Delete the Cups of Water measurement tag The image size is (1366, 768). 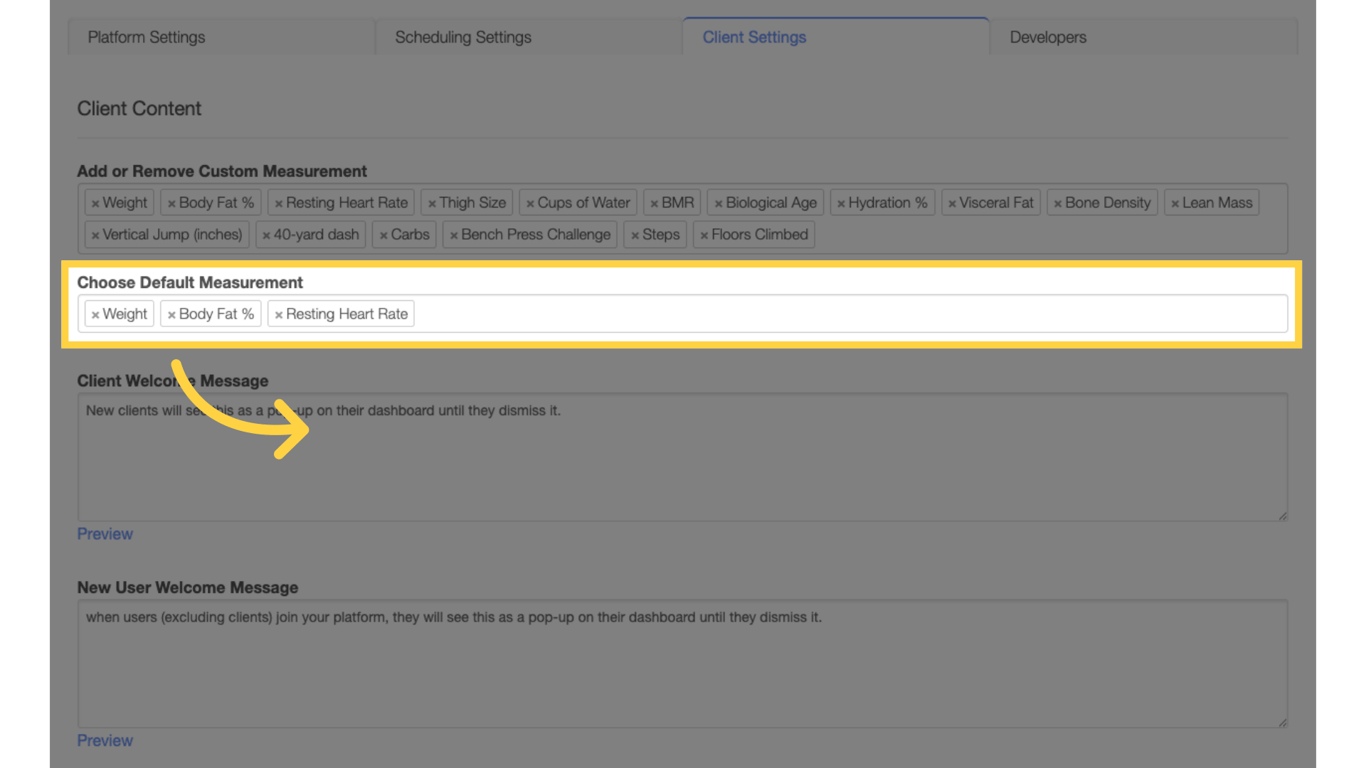pyautogui.click(x=530, y=204)
